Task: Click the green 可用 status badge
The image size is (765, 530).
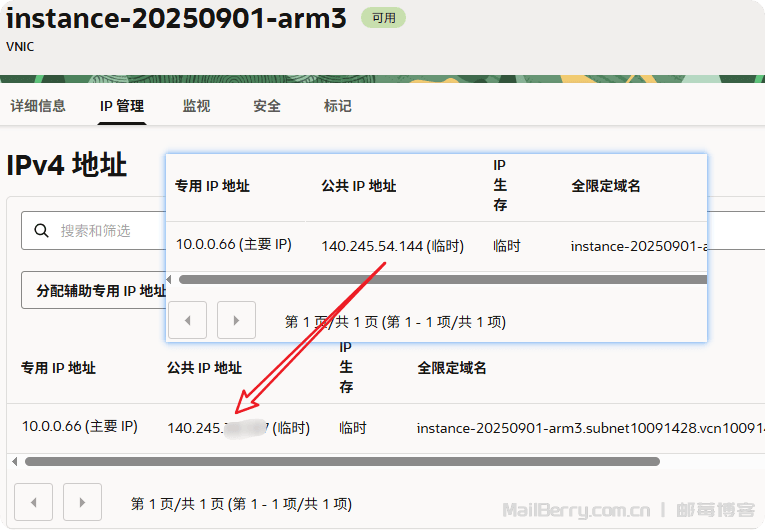Action: (383, 18)
